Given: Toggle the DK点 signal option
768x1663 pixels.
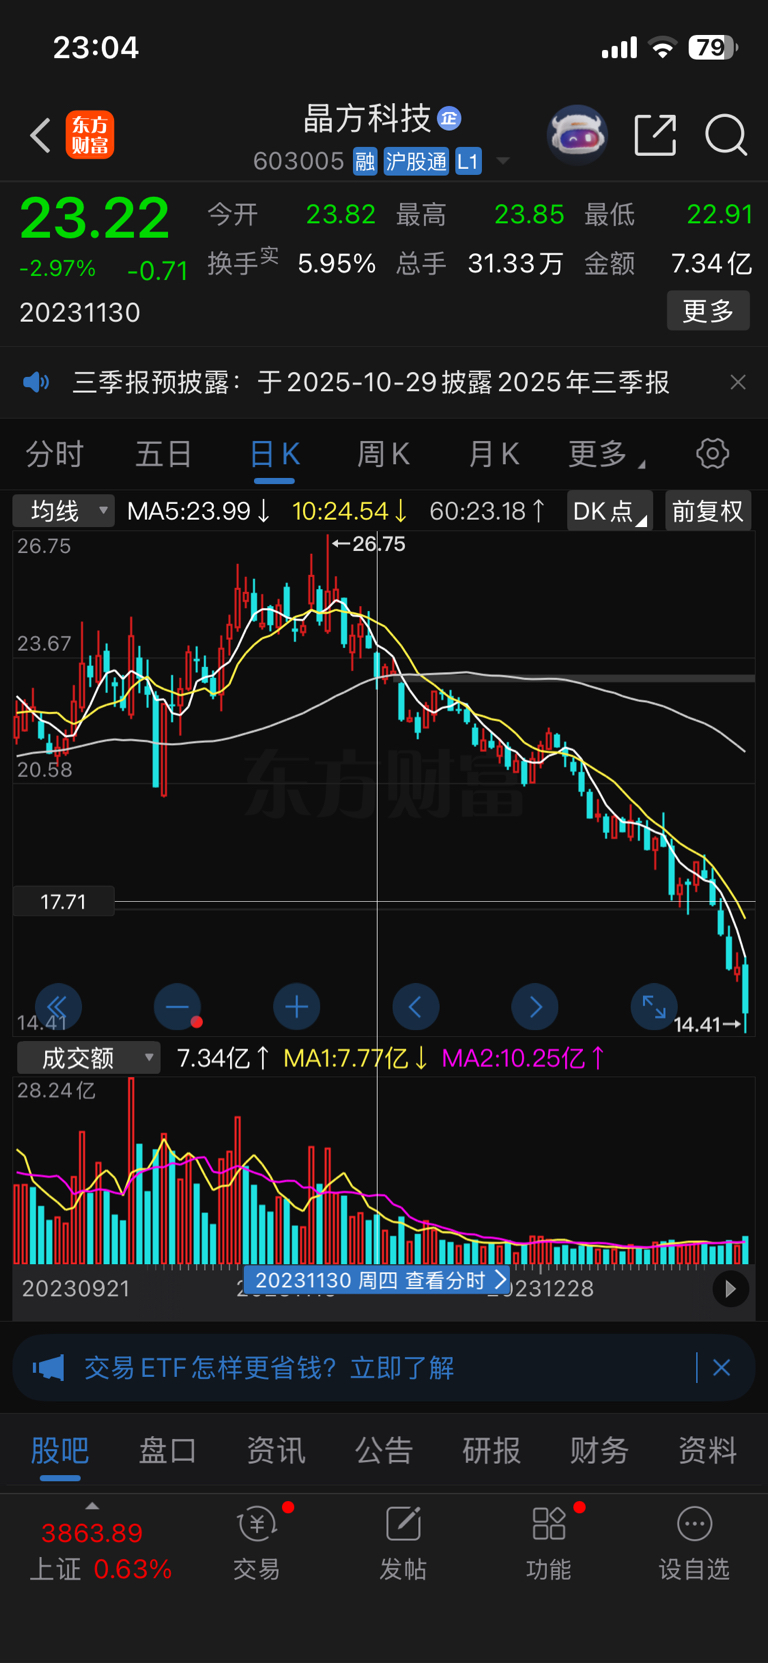Looking at the screenshot, I should (x=609, y=511).
